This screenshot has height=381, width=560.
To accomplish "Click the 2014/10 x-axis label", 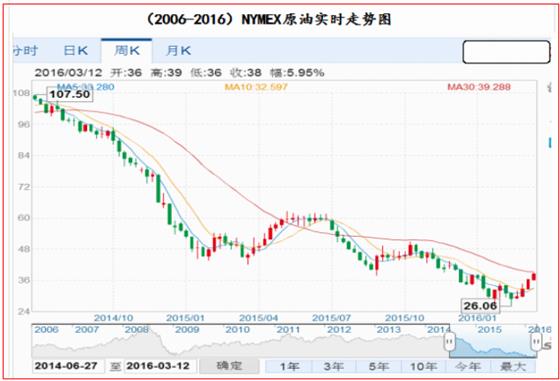I will coord(113,318).
